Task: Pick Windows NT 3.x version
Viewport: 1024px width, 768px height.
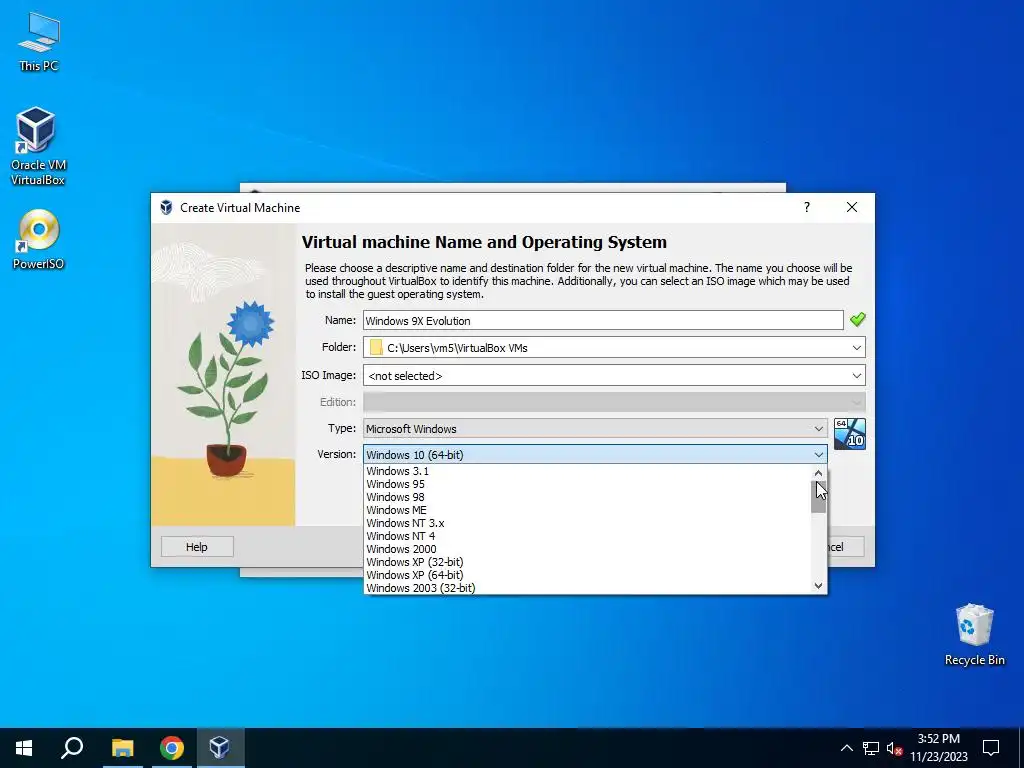Action: tap(588, 523)
